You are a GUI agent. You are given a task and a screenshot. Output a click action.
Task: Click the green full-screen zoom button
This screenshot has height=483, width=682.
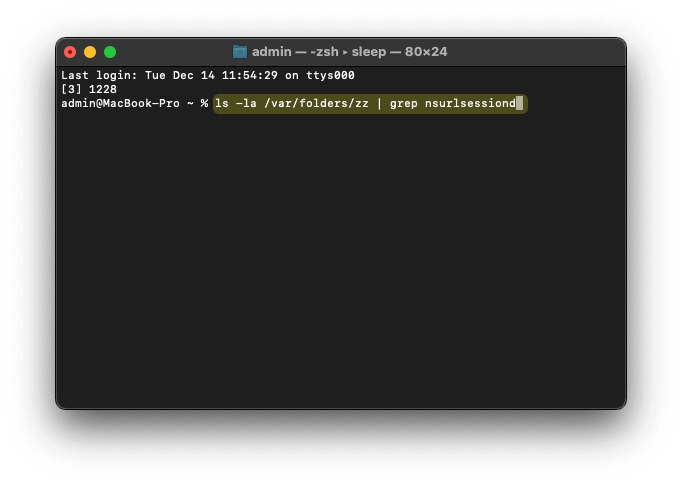point(110,52)
